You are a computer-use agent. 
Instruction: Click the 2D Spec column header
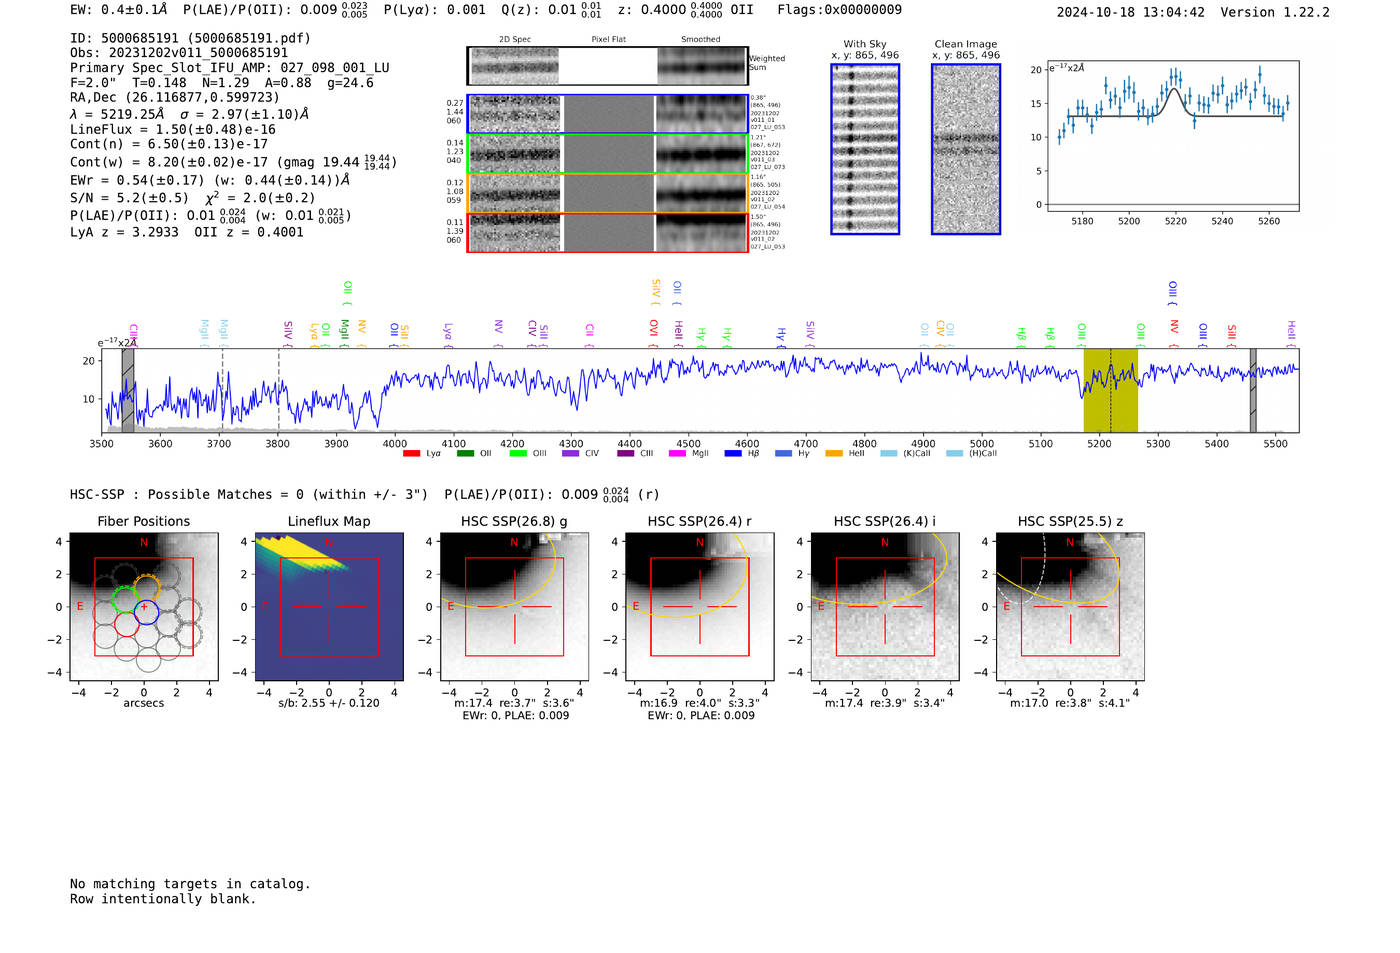(515, 40)
